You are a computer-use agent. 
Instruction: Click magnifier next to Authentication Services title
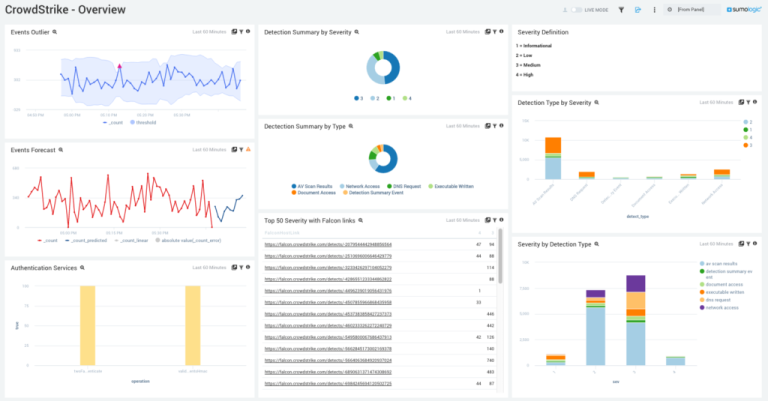click(x=82, y=268)
